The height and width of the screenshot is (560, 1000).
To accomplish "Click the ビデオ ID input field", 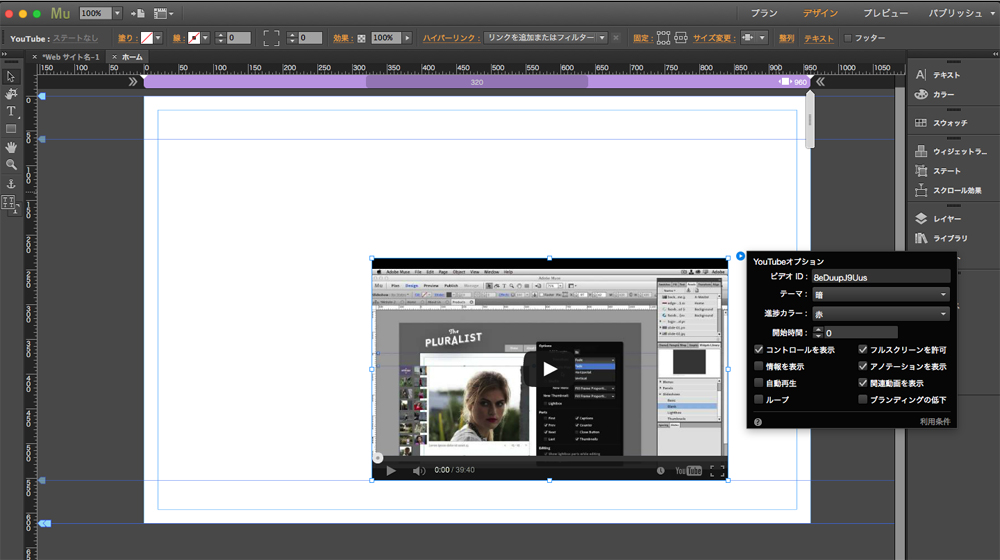I will (x=880, y=277).
